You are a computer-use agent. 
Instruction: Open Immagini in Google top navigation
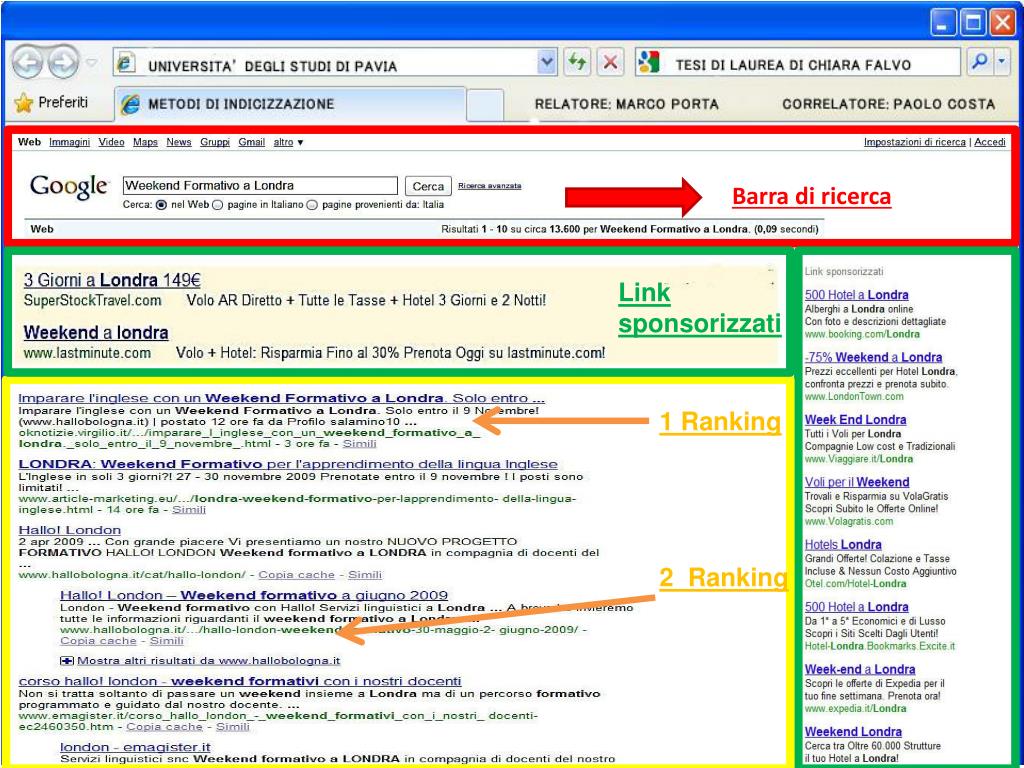[69, 142]
